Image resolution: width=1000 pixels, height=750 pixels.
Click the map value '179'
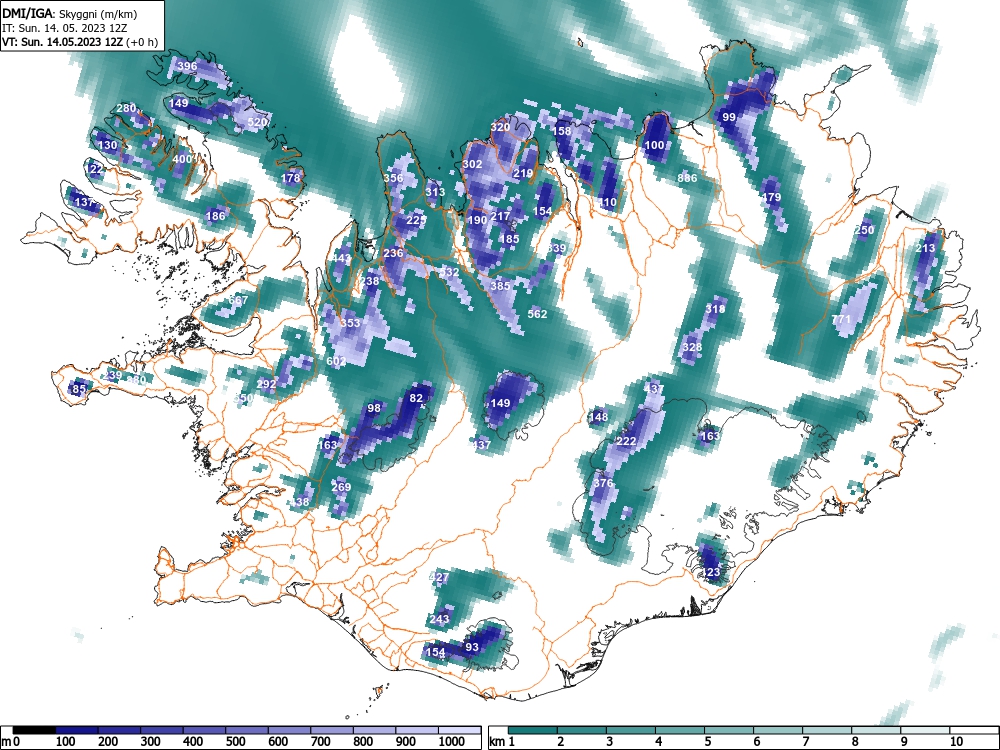pos(772,197)
